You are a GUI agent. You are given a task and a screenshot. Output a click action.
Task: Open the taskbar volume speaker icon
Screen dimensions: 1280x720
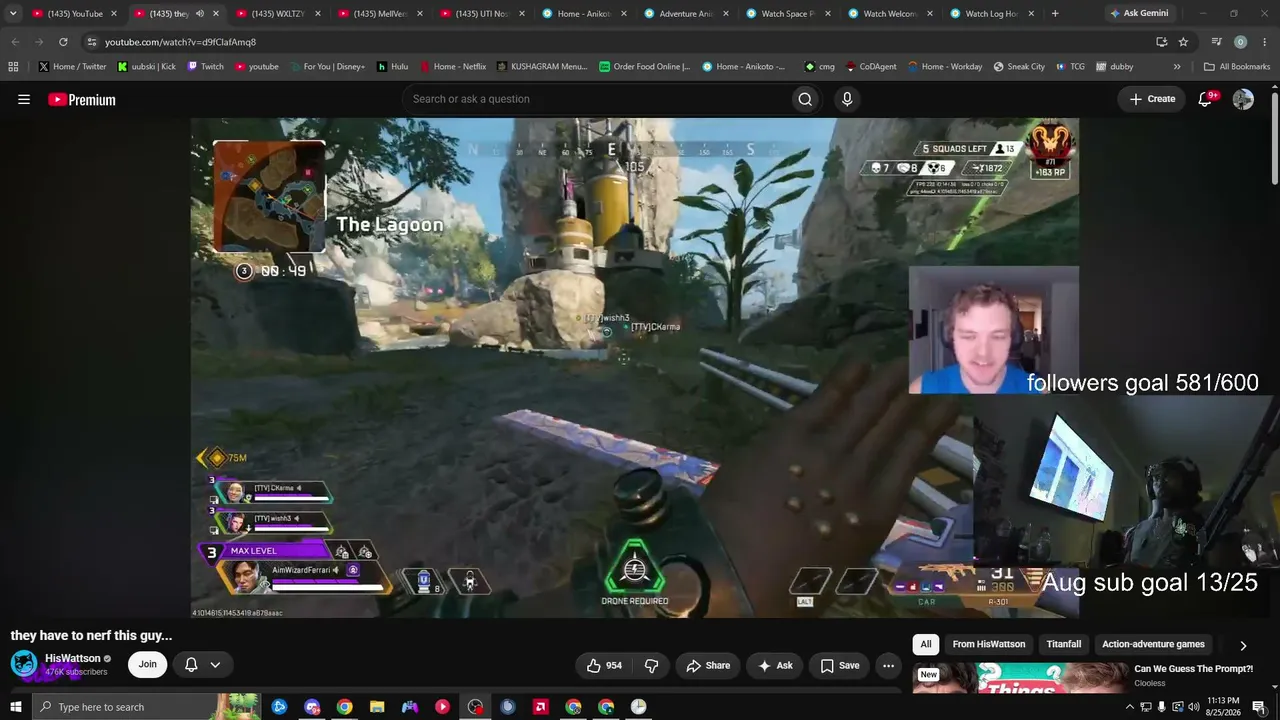pyautogui.click(x=1194, y=707)
